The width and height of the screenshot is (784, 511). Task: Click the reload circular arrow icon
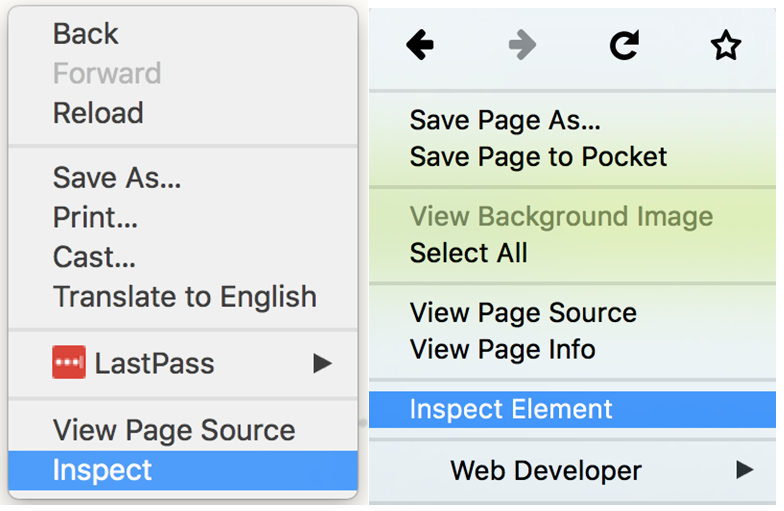tap(624, 45)
